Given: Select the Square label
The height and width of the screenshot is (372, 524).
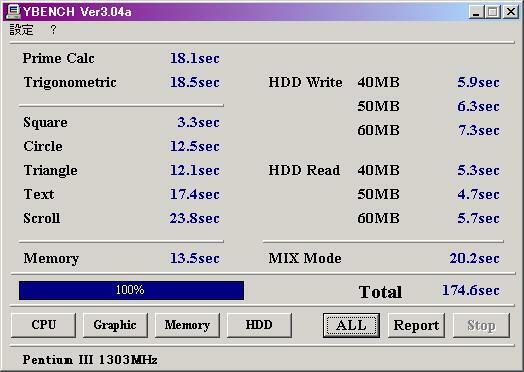Looking at the screenshot, I should (x=45, y=123).
